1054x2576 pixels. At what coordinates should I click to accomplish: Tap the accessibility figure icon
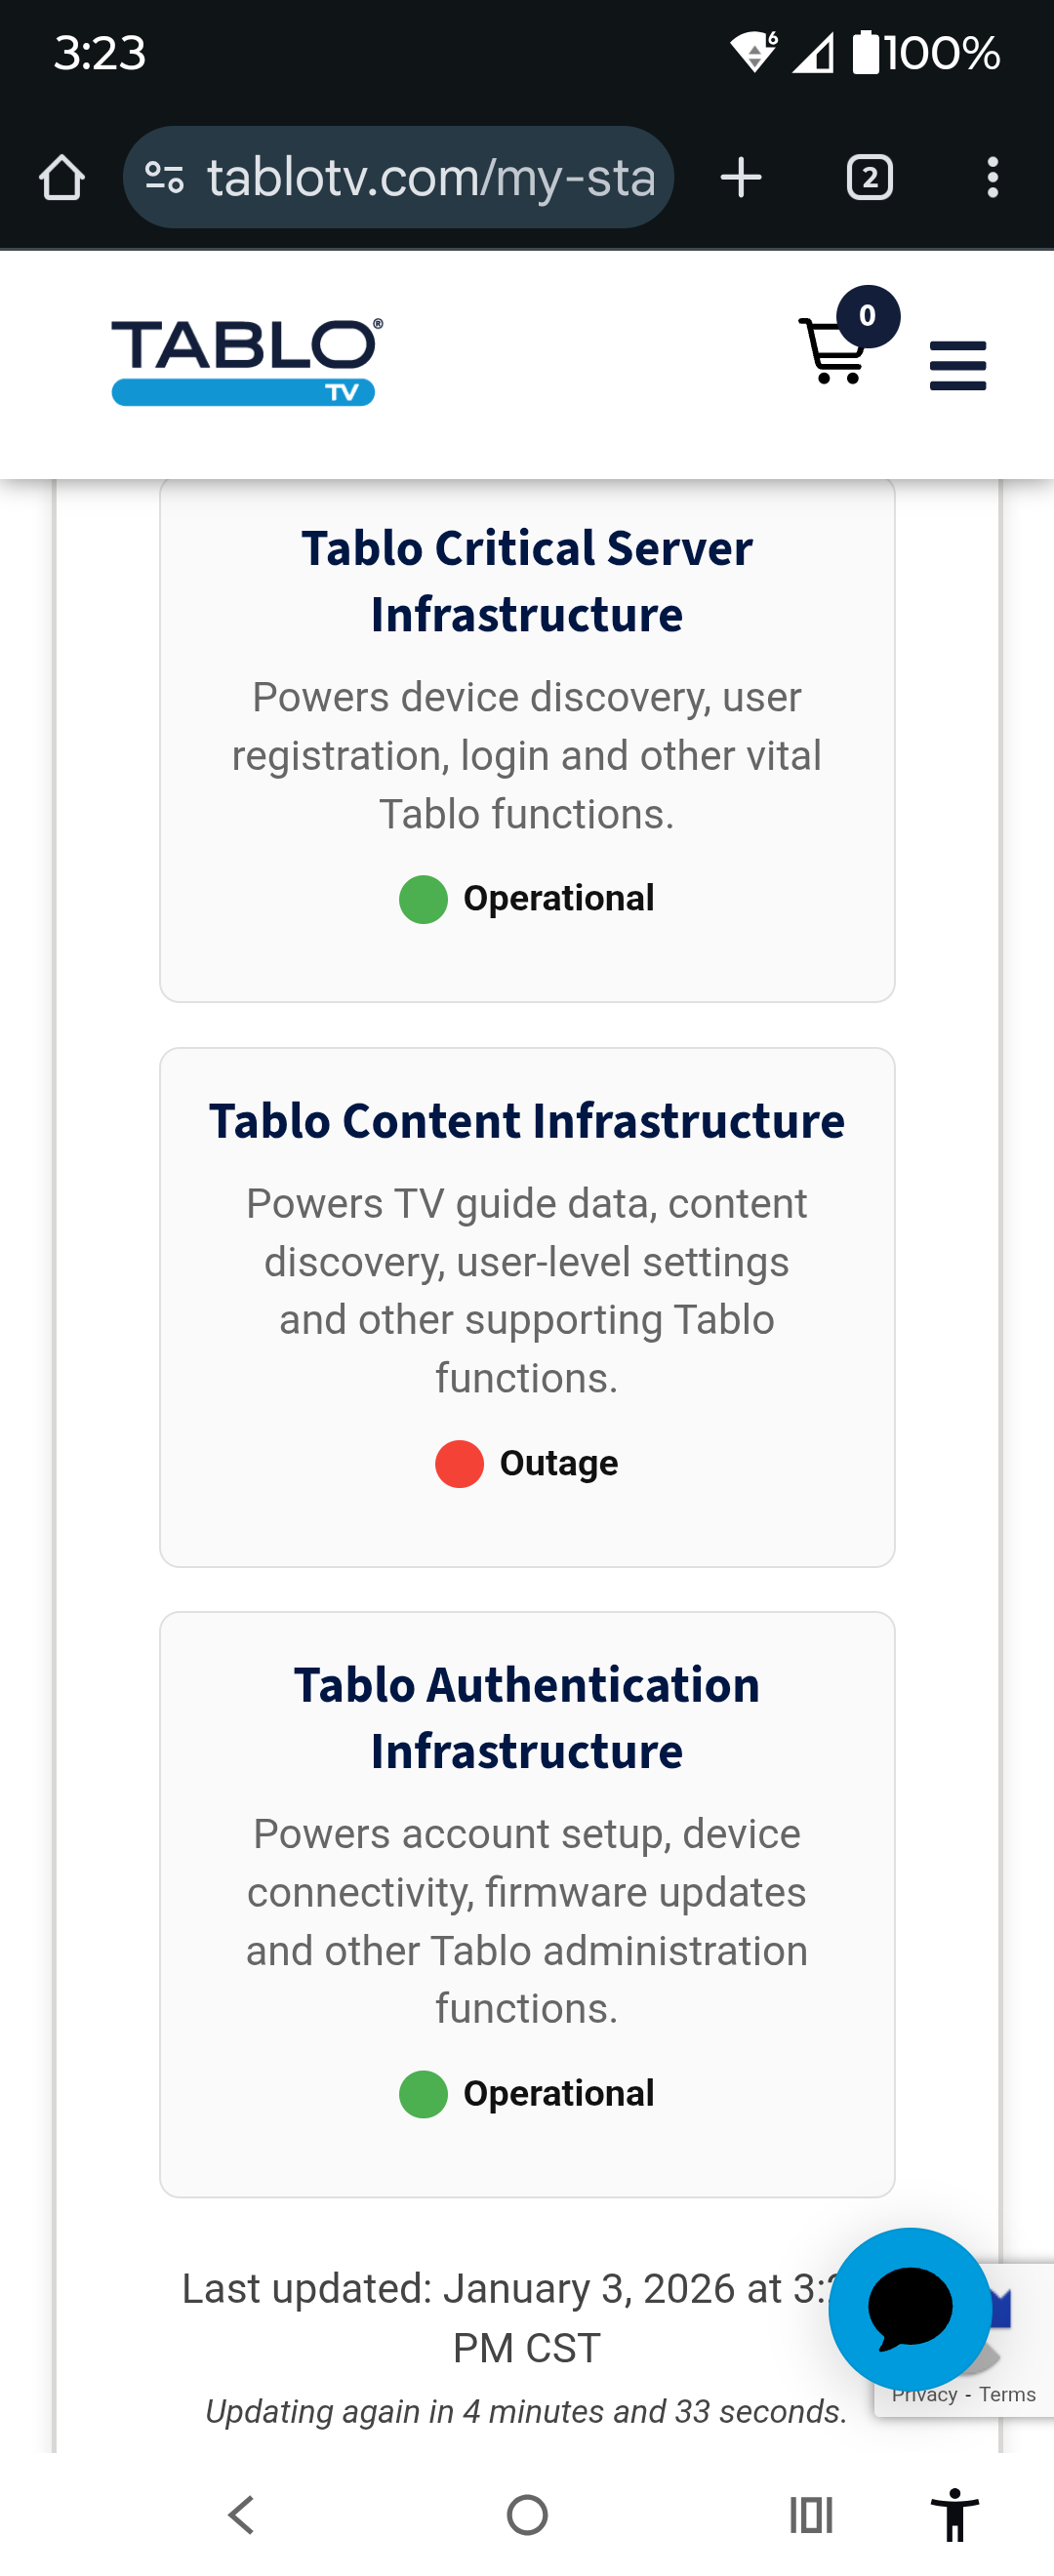(x=955, y=2514)
